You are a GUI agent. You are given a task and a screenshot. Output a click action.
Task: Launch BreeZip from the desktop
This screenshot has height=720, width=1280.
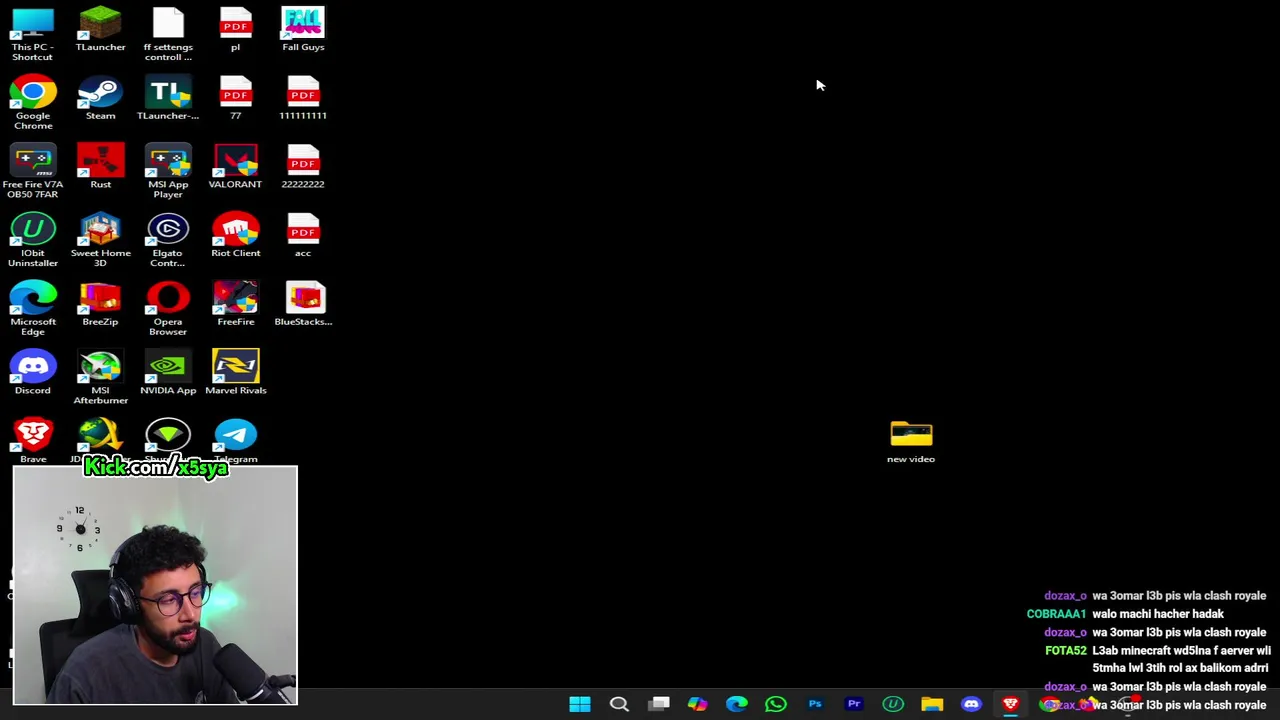point(100,304)
